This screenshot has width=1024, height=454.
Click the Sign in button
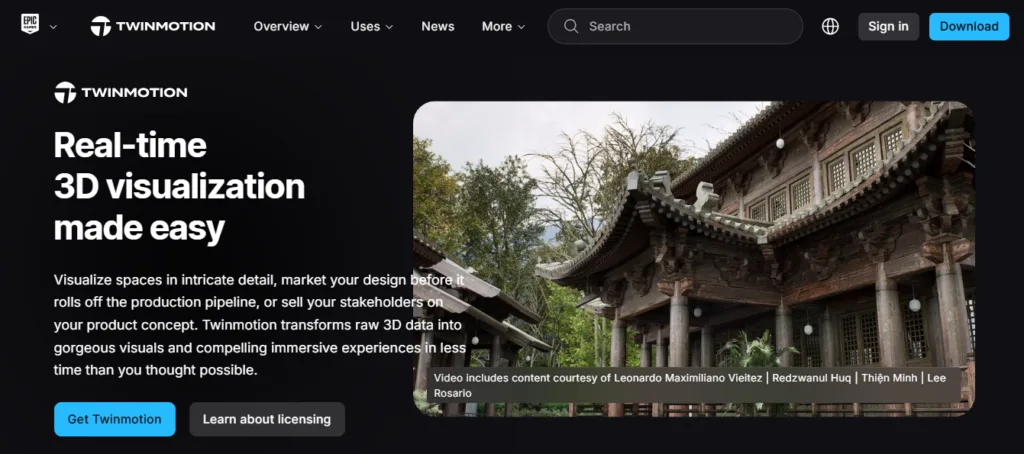[x=888, y=26]
